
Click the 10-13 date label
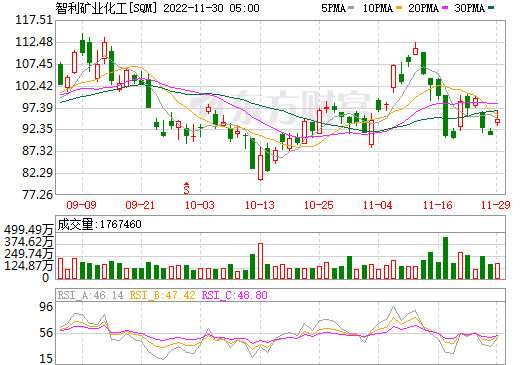260,205
